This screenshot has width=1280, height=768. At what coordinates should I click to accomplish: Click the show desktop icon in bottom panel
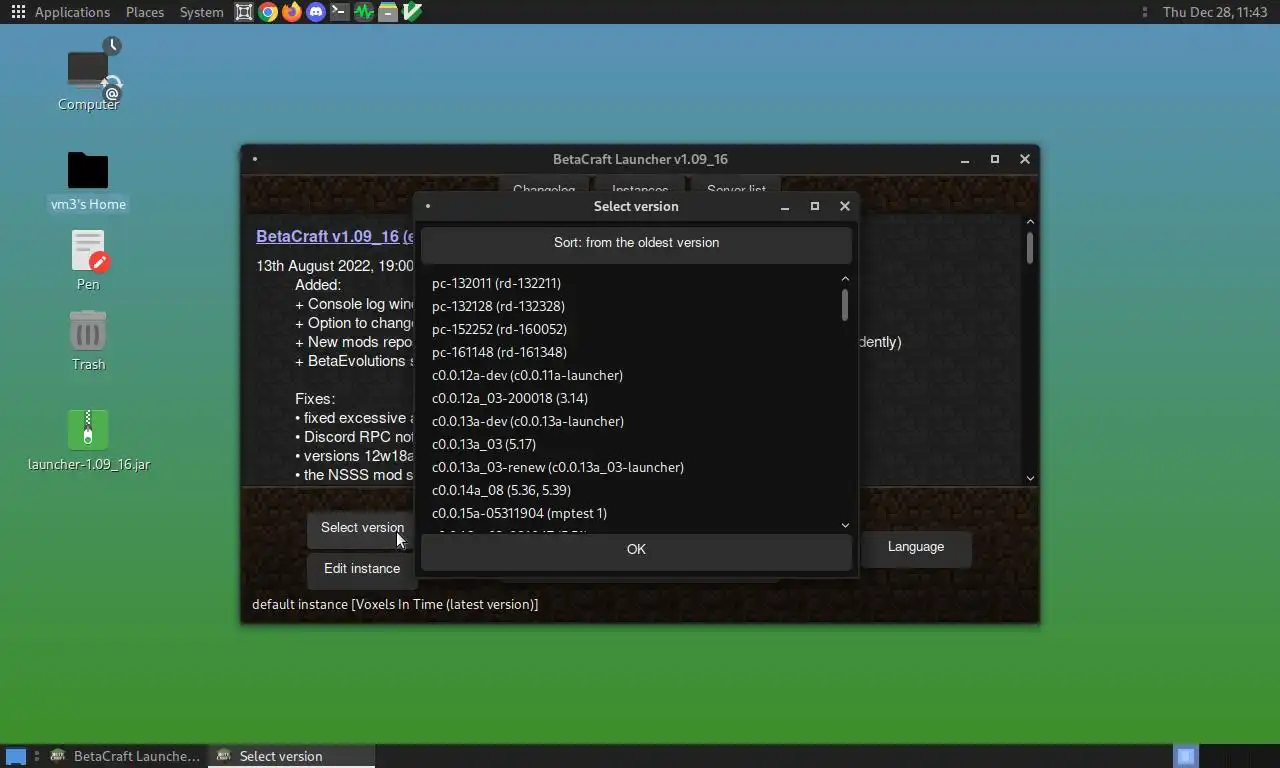(16, 756)
